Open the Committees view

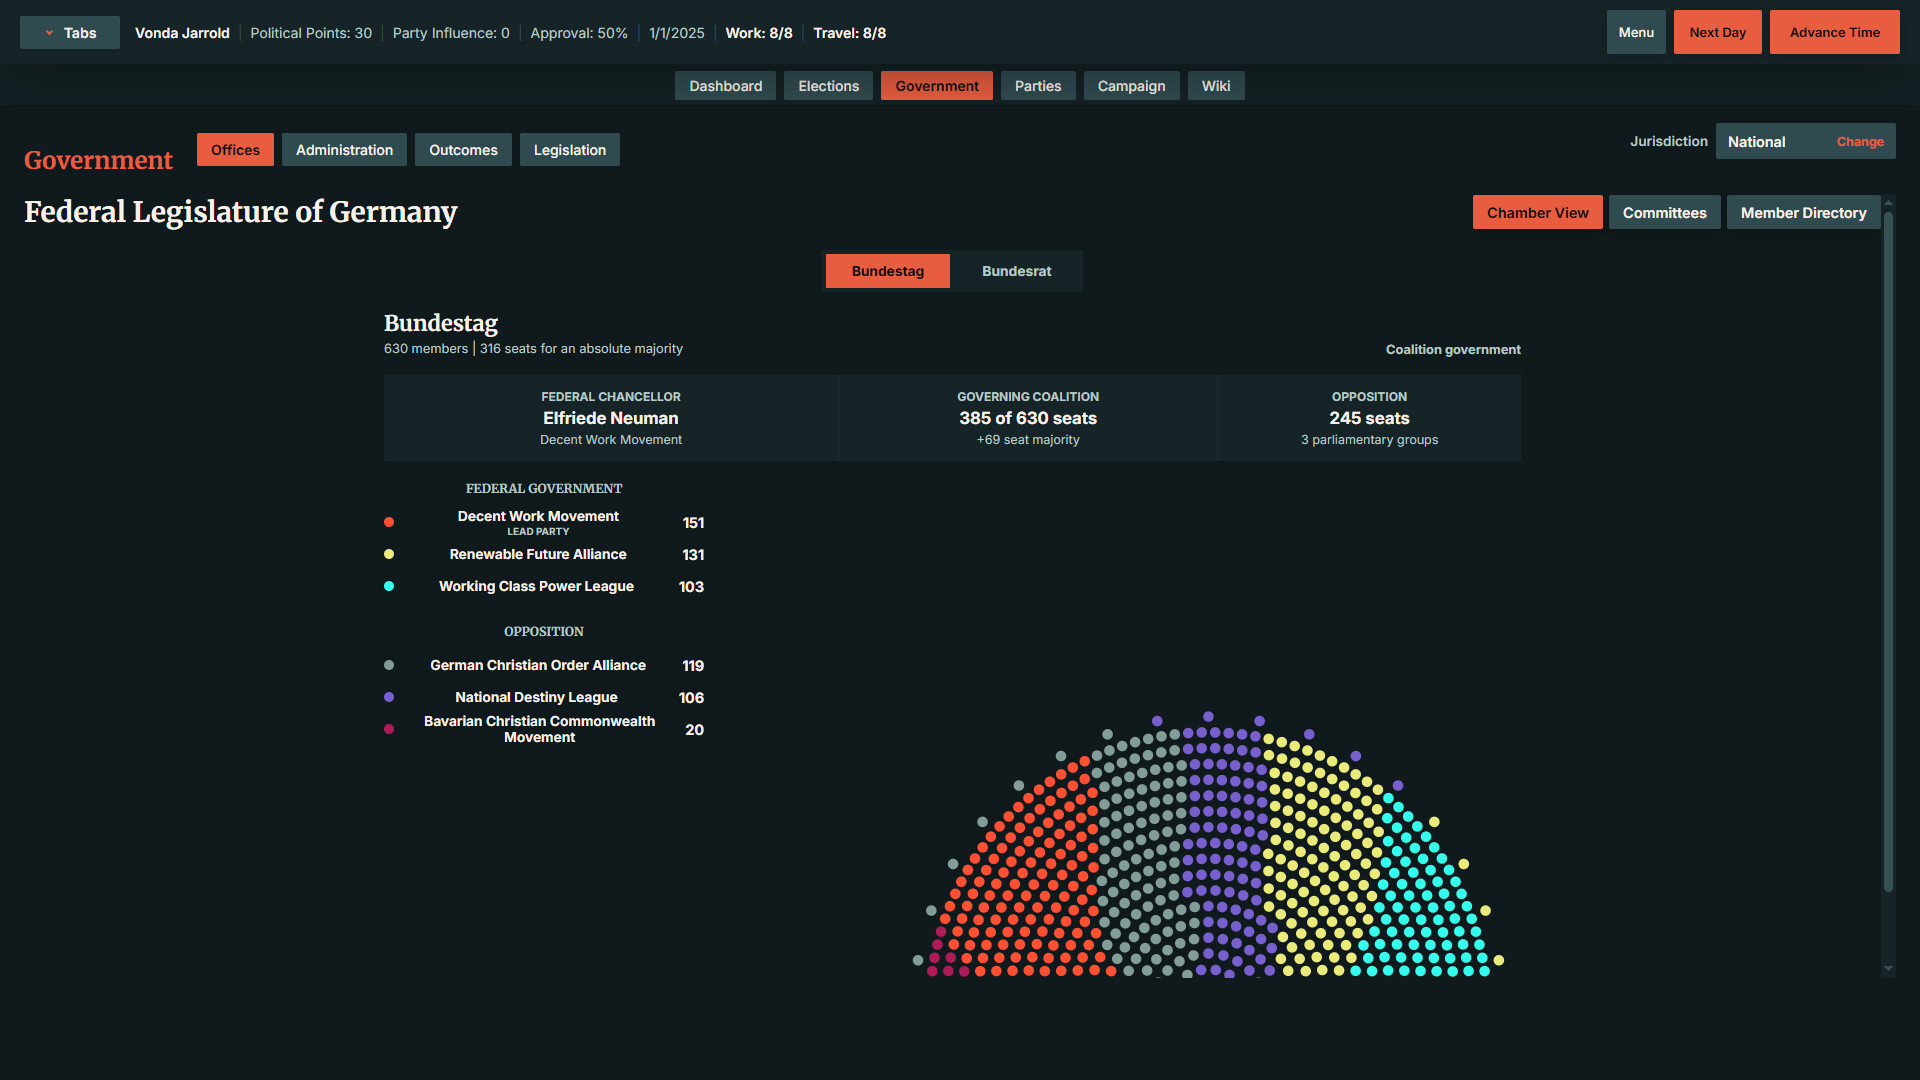pos(1664,213)
